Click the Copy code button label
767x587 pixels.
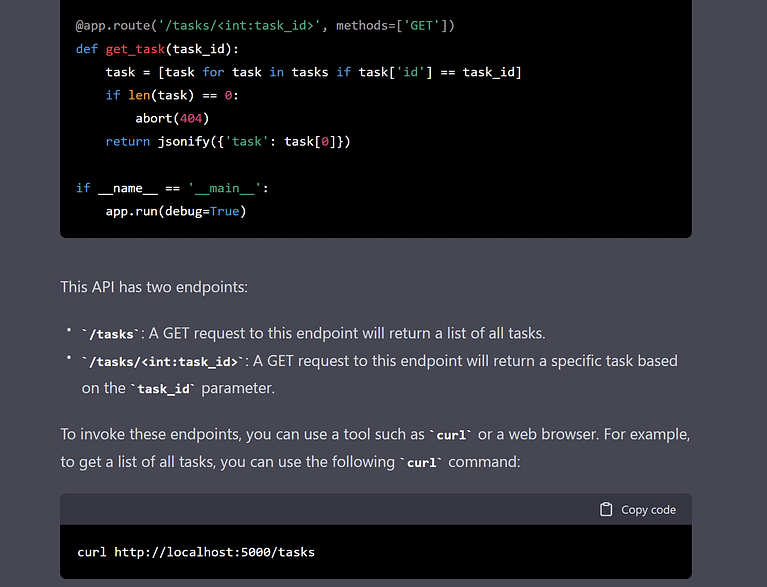648,510
